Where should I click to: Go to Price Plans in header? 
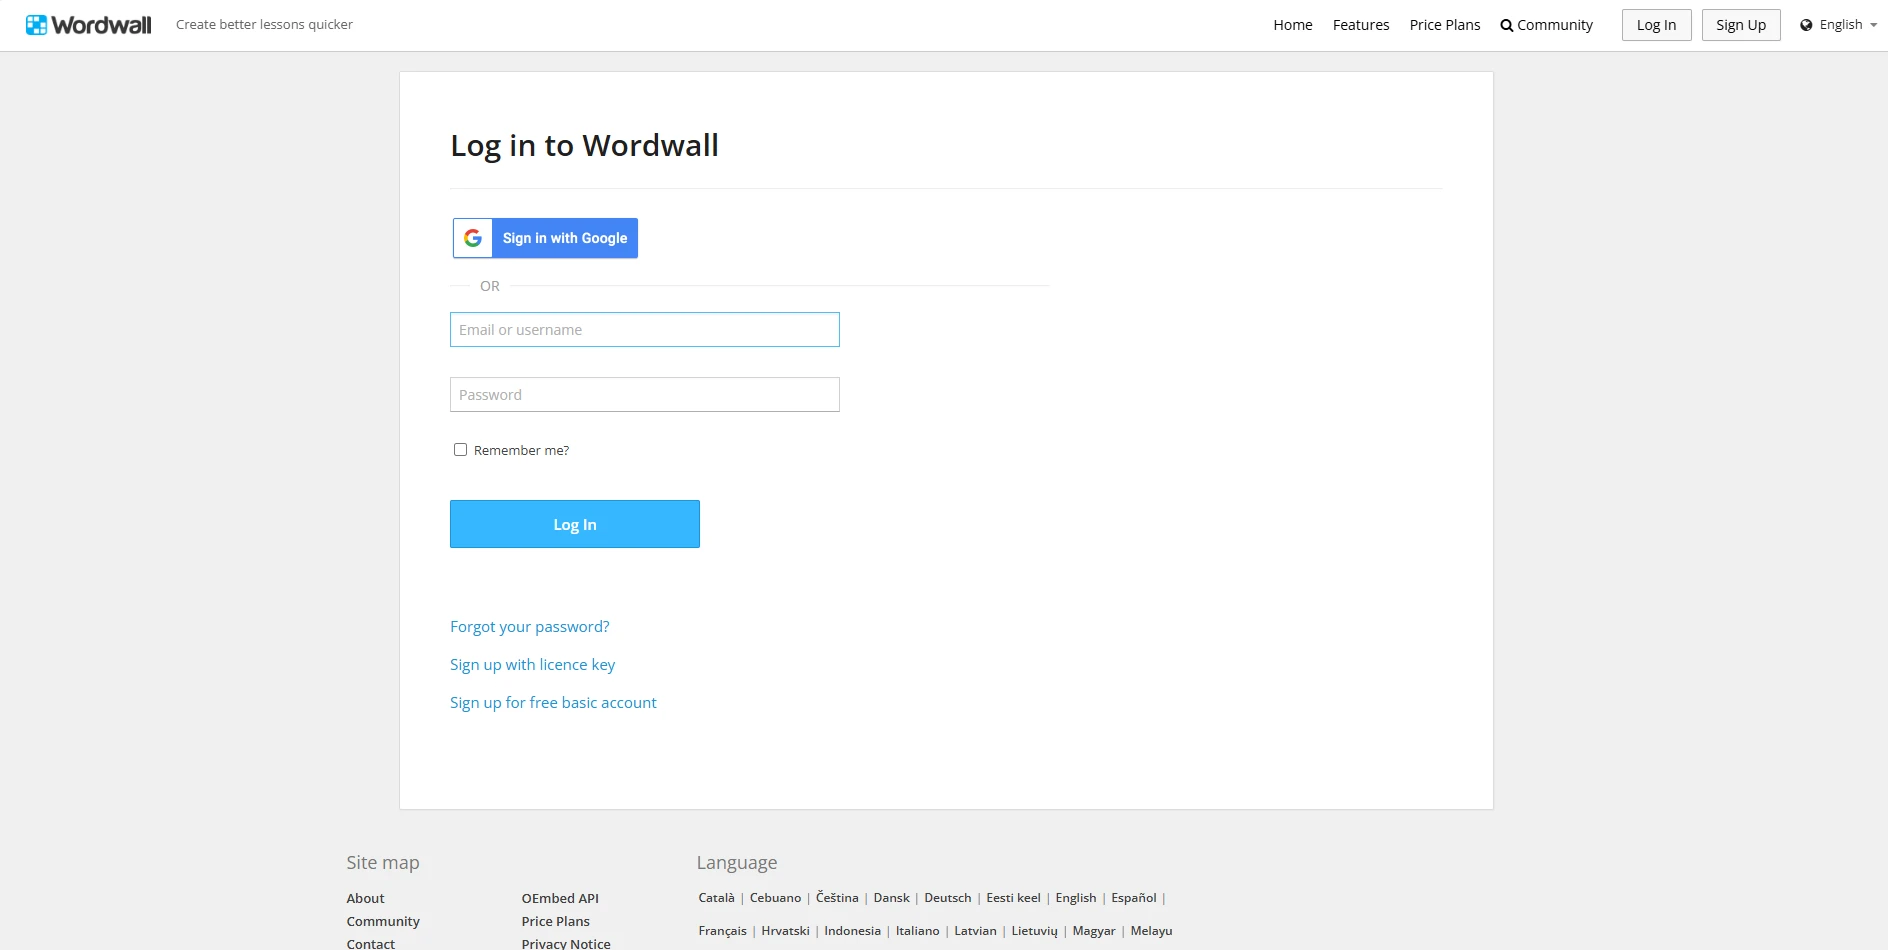click(1444, 25)
